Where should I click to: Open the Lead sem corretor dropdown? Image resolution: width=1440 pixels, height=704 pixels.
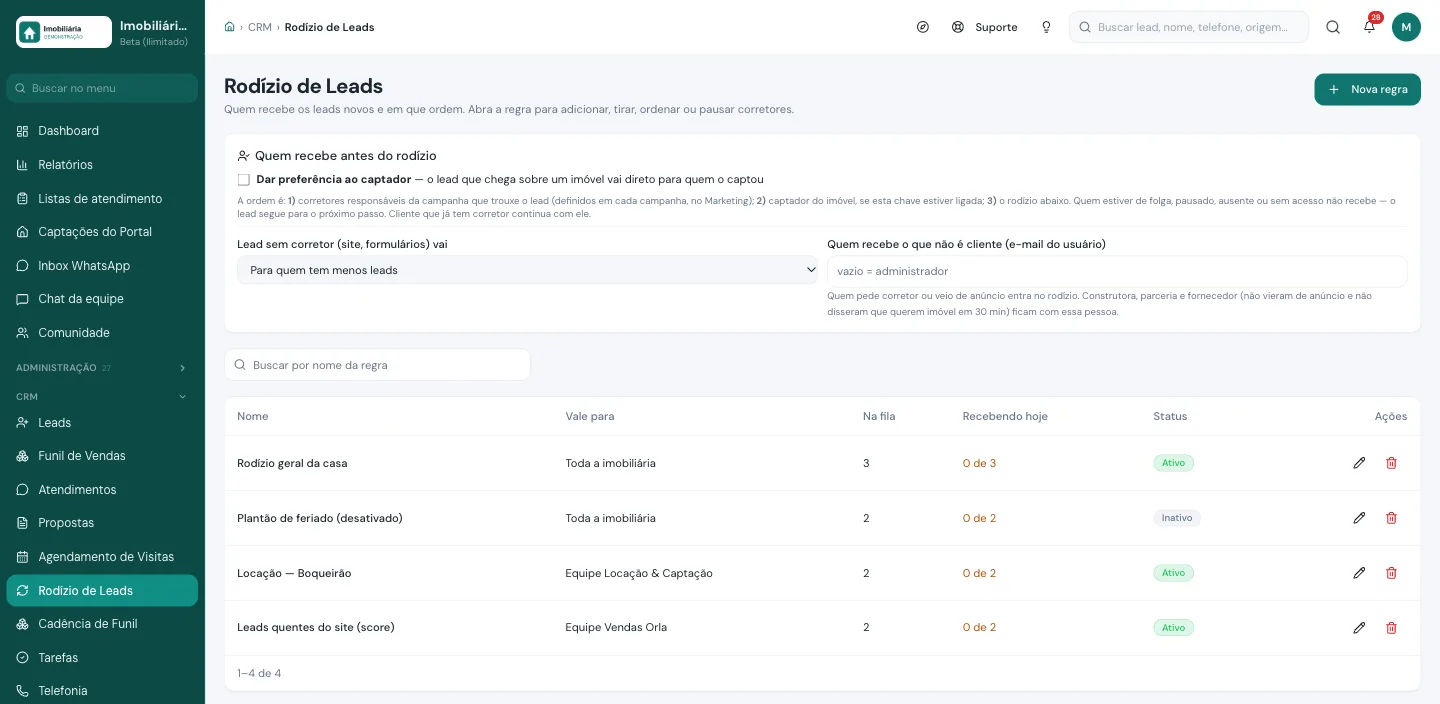(x=527, y=270)
